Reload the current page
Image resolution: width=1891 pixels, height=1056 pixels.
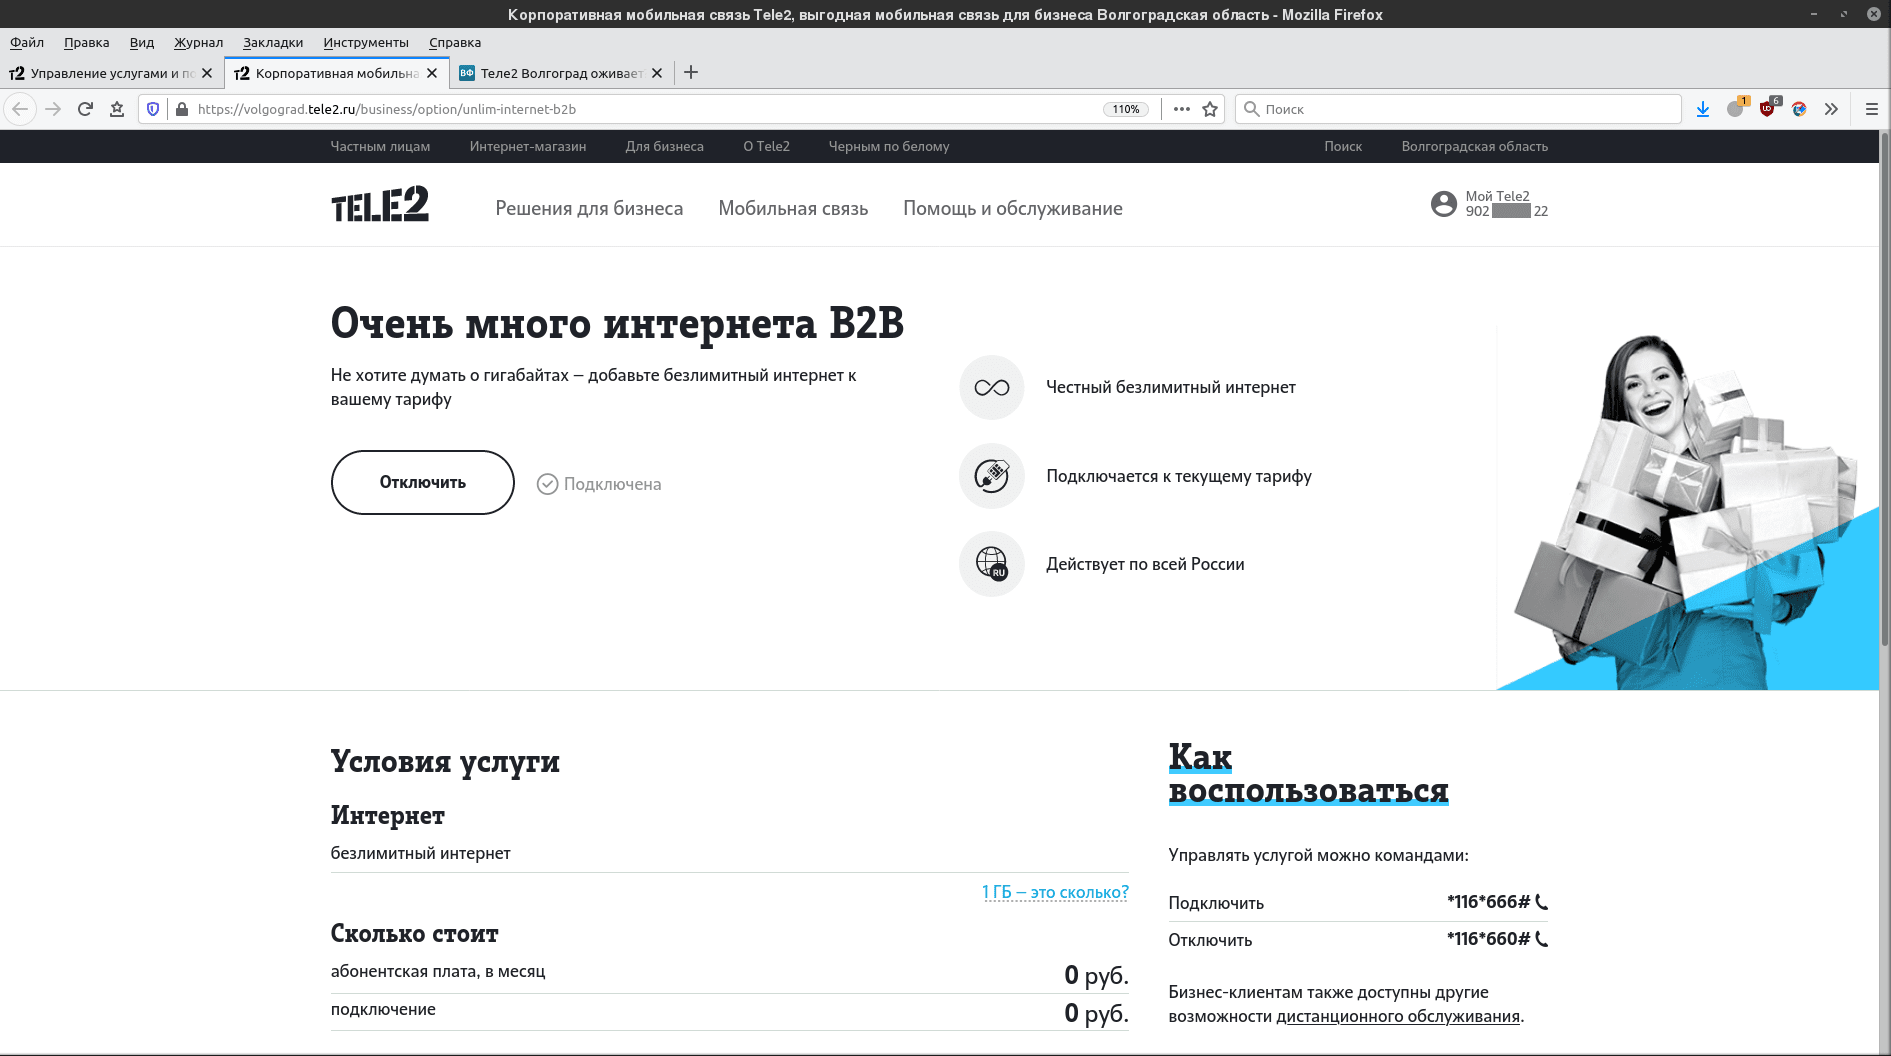(x=85, y=109)
